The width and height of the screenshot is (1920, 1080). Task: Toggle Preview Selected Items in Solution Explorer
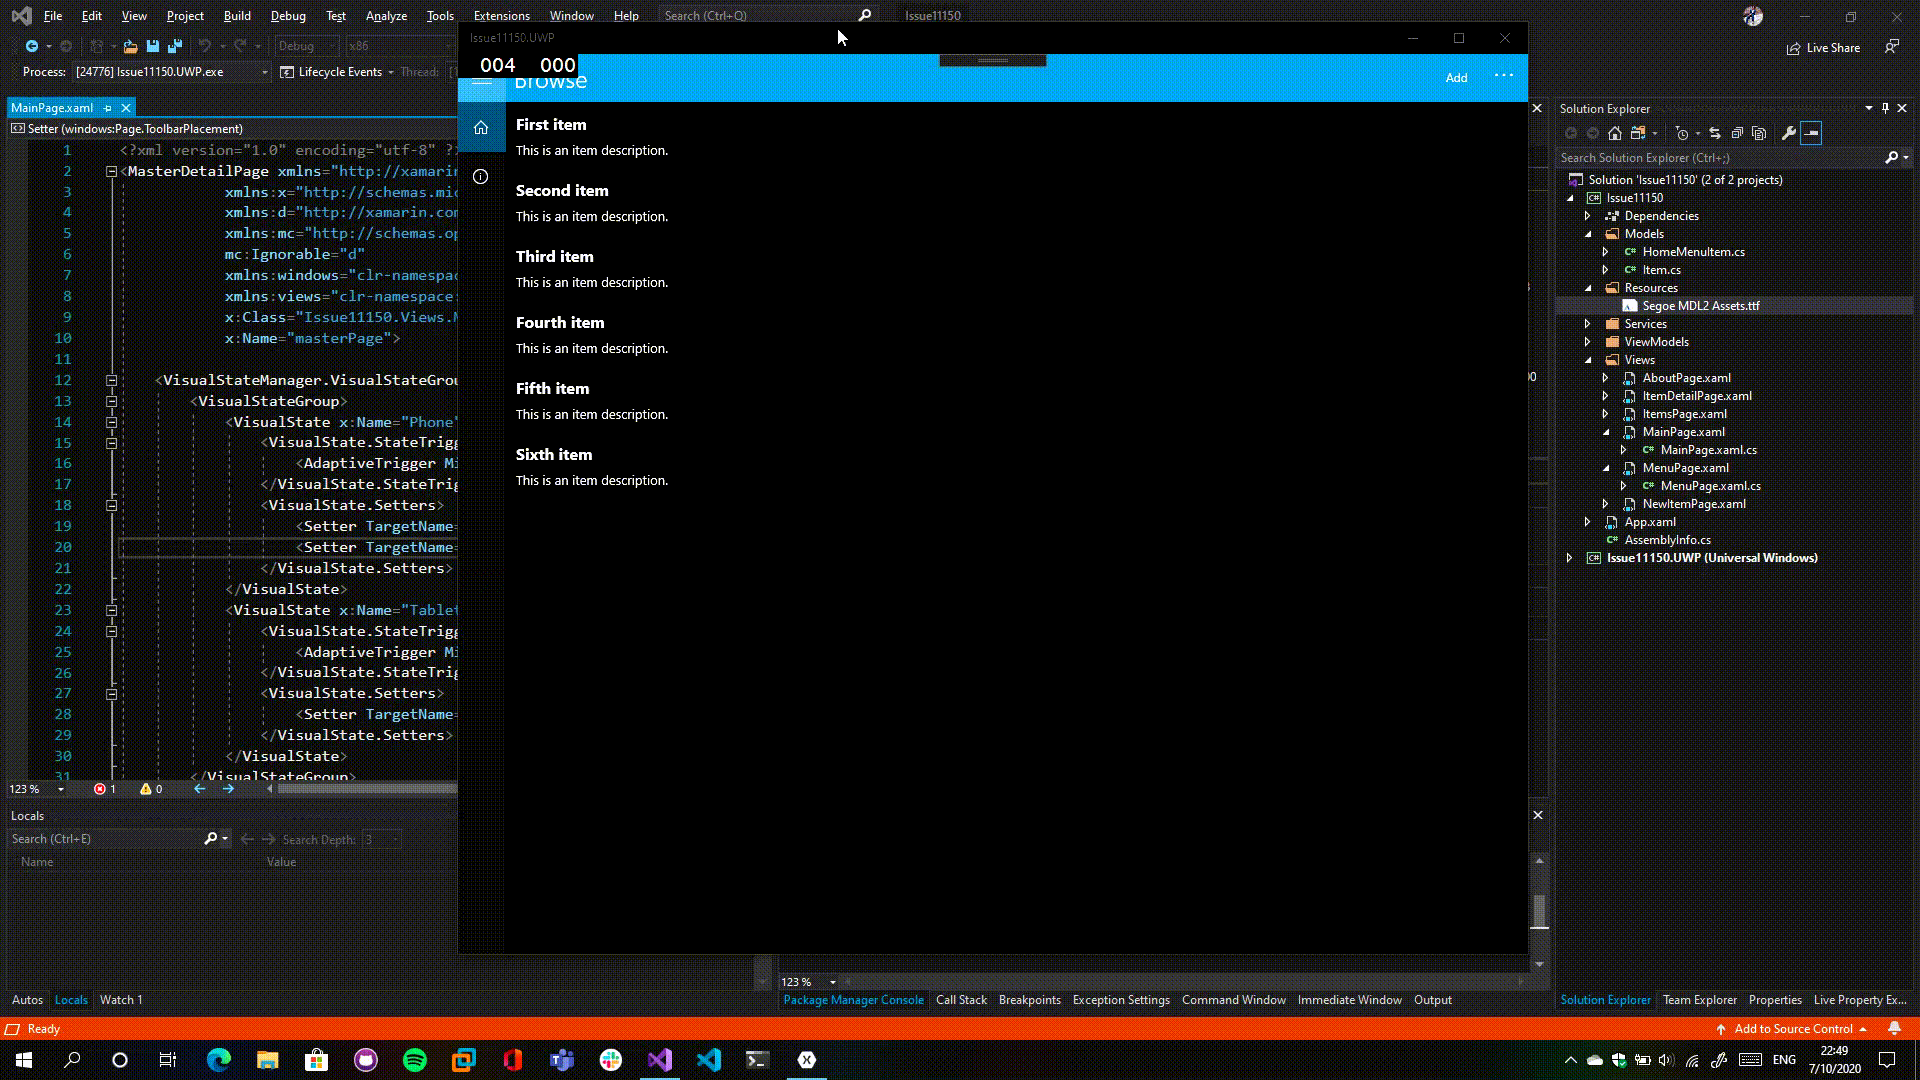click(1810, 133)
